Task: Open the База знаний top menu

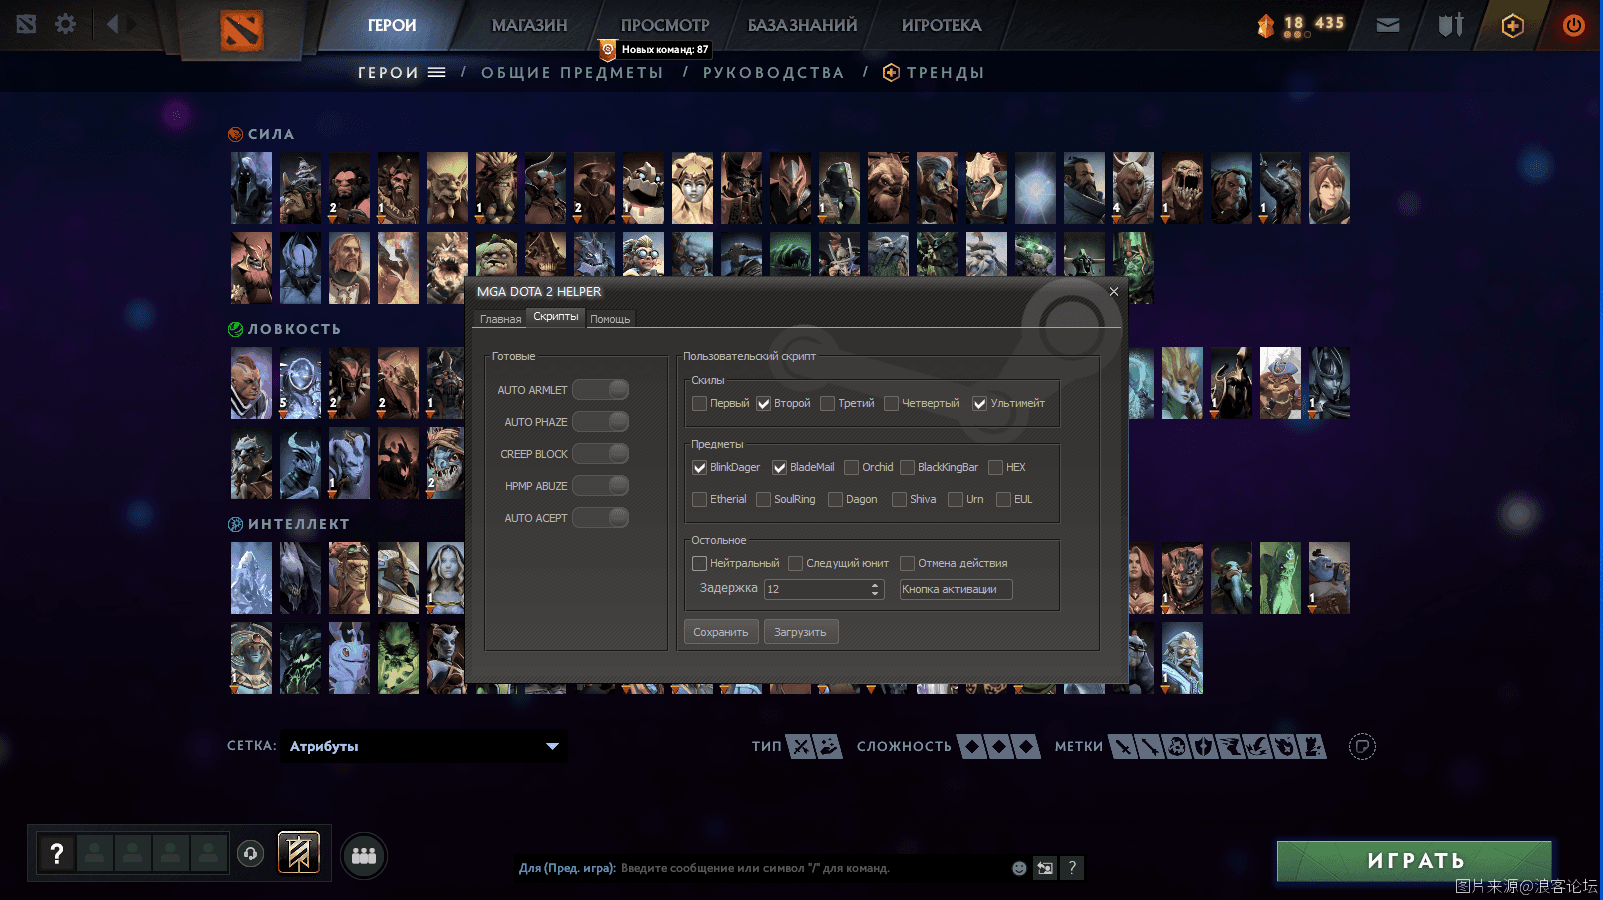Action: (x=802, y=25)
